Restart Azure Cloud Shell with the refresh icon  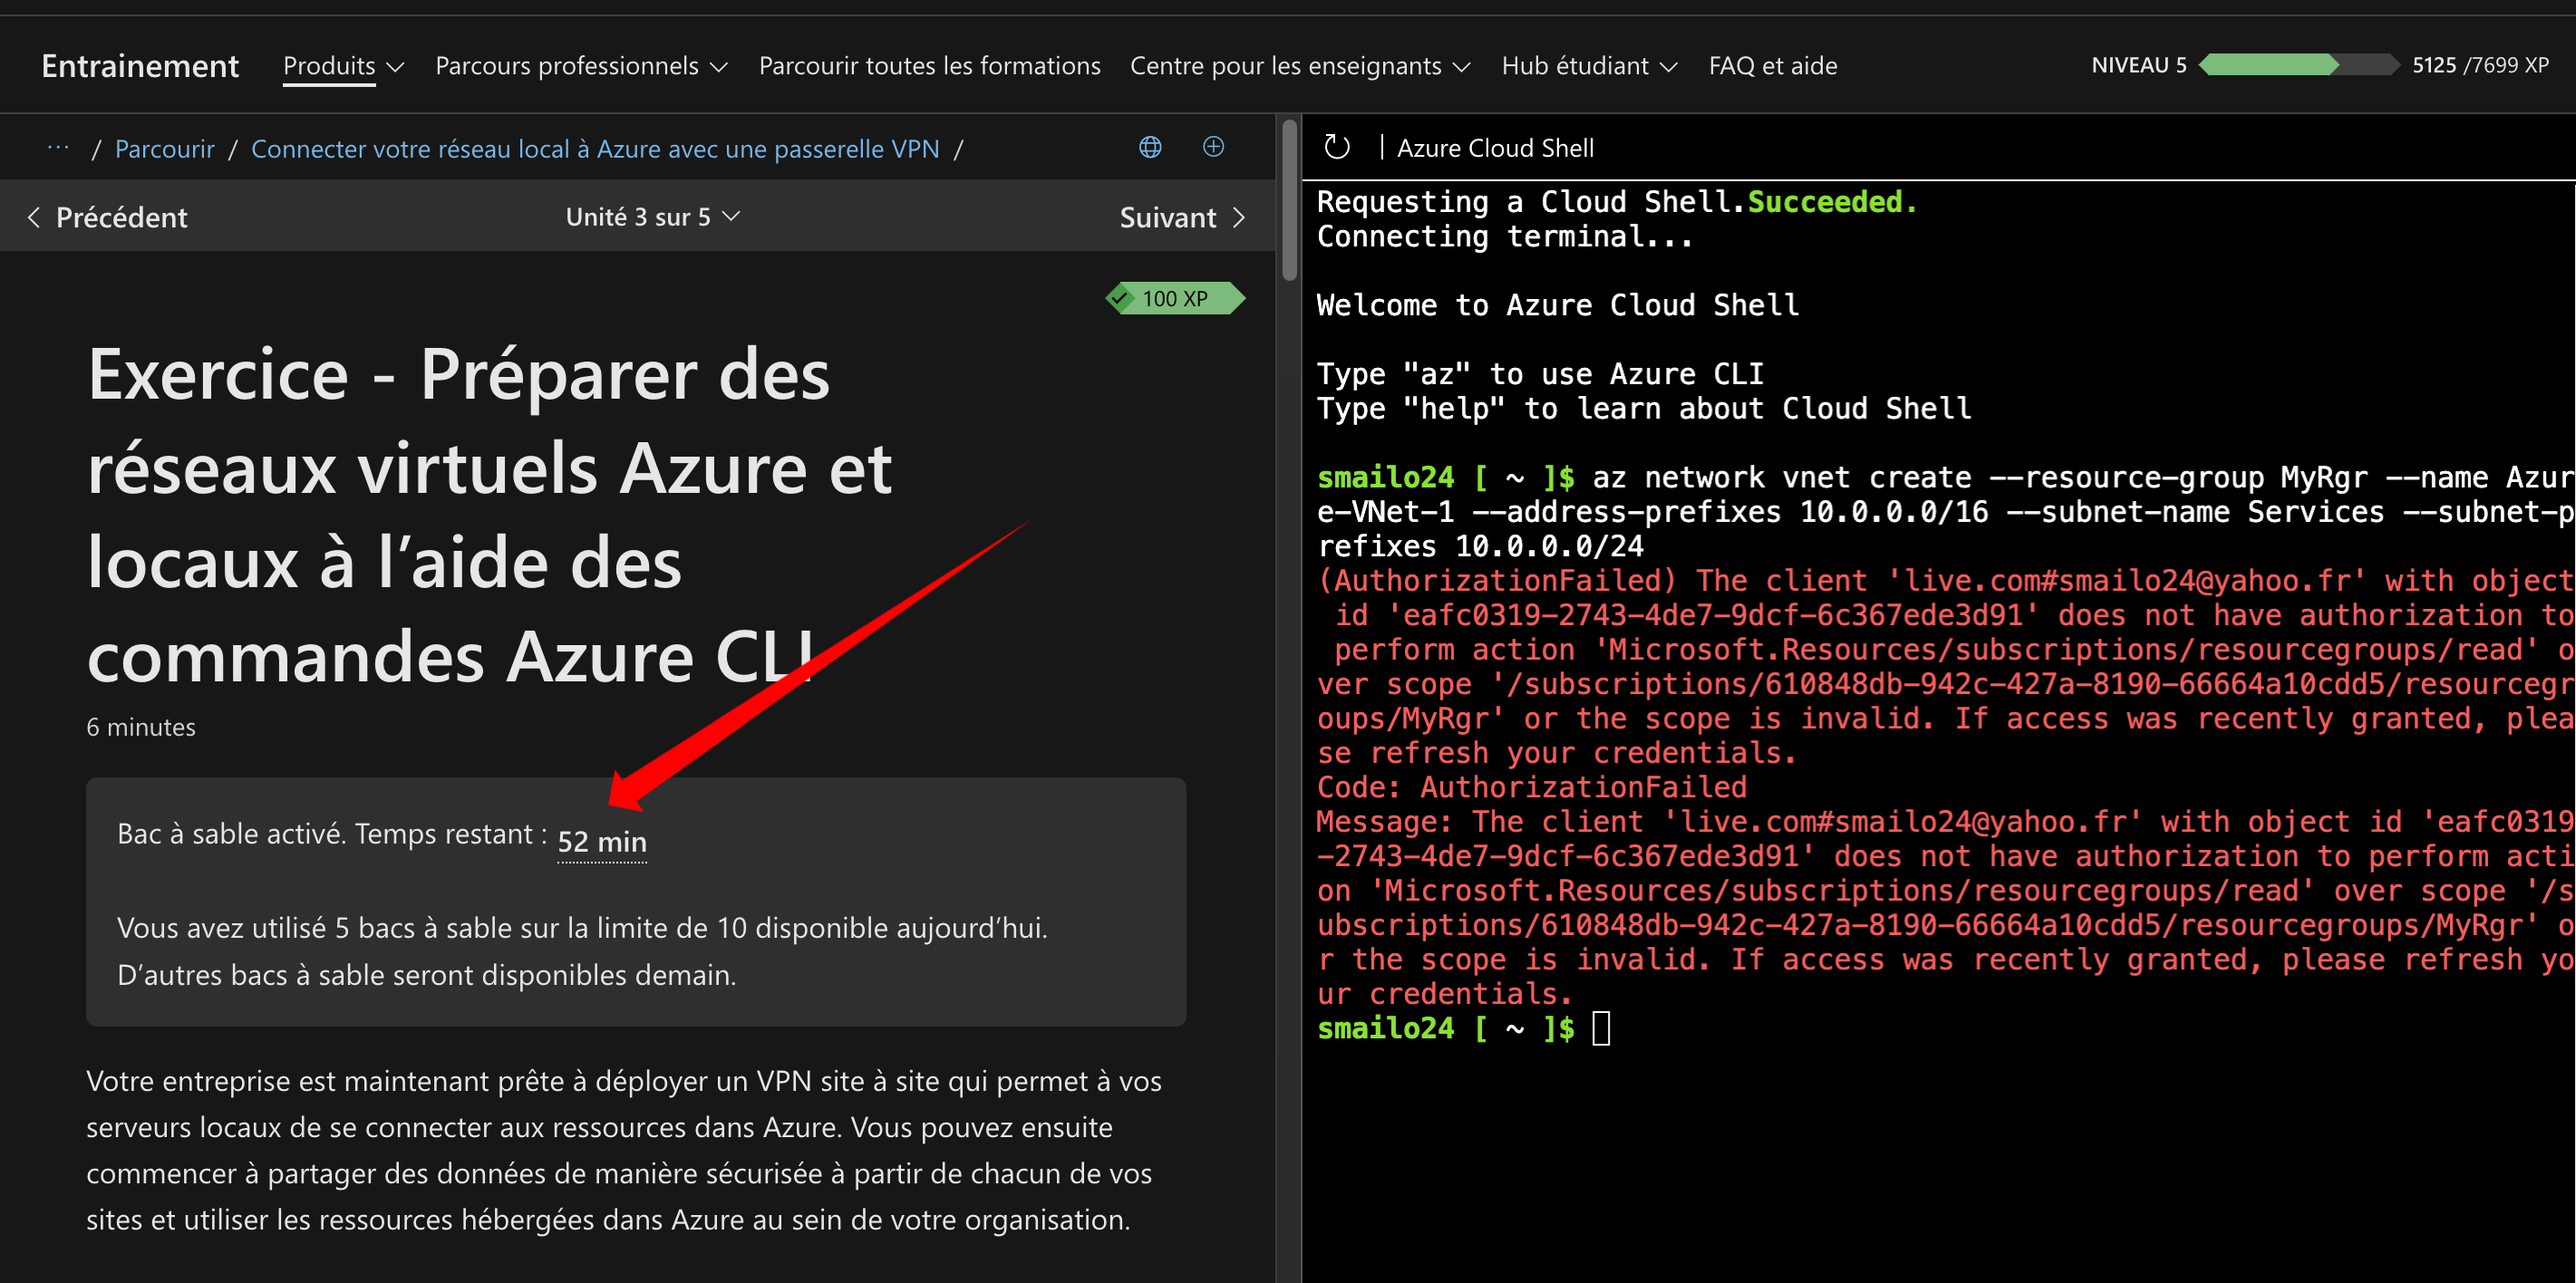click(1336, 146)
